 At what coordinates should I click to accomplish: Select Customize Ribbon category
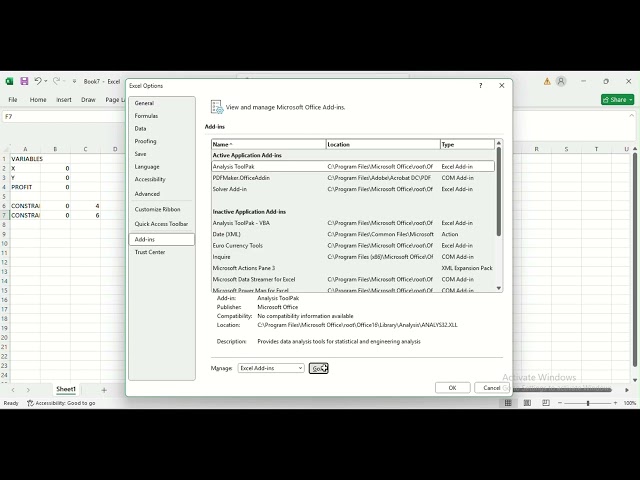(162, 209)
